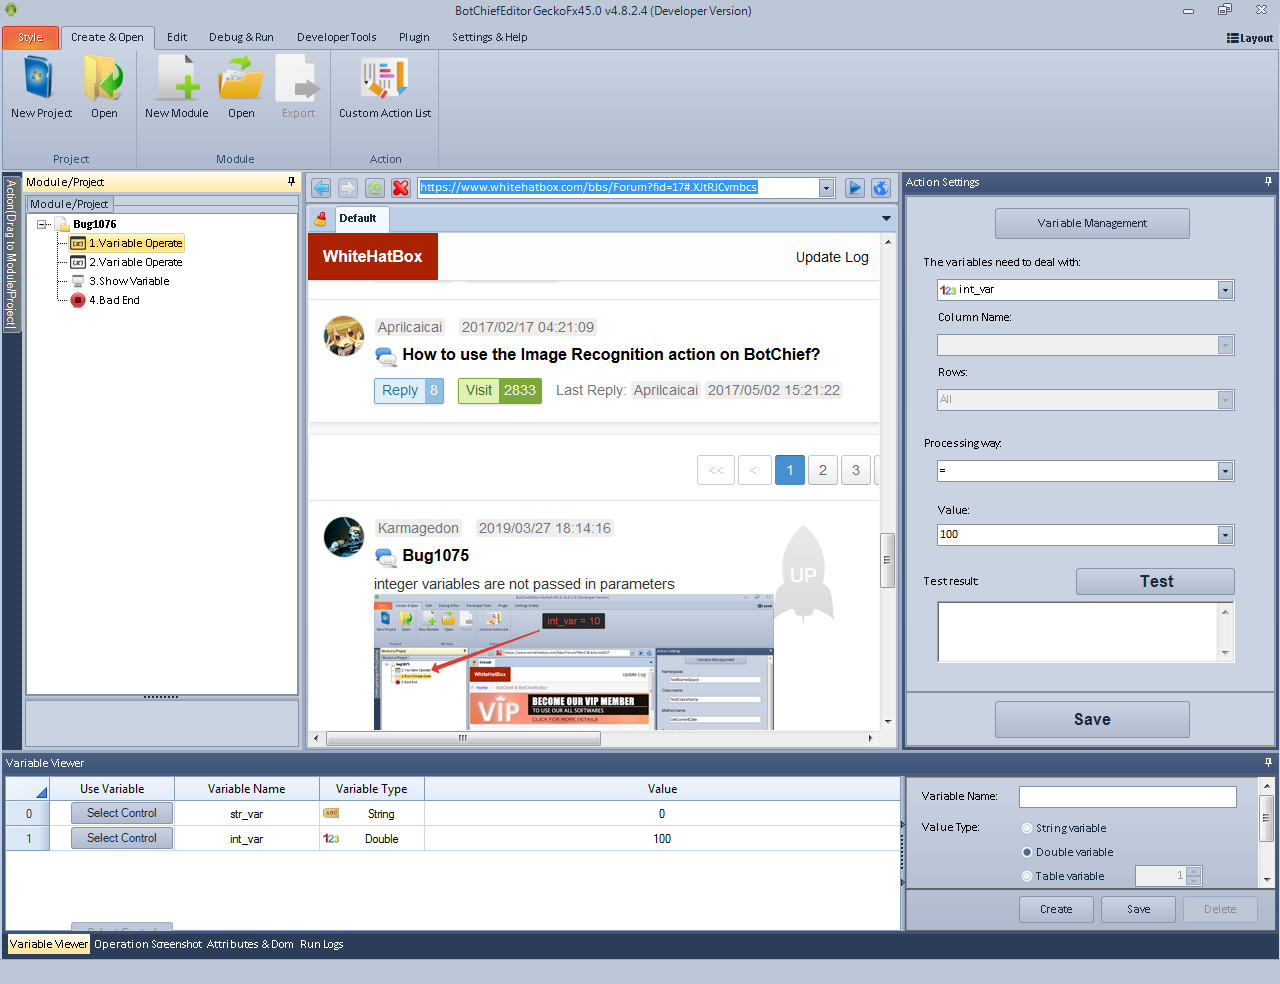Click the New Project icon
The width and height of the screenshot is (1280, 984).
click(41, 80)
